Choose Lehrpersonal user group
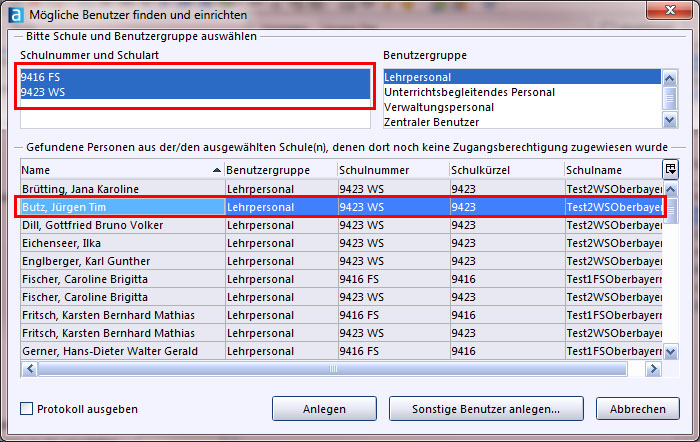700x442 pixels. click(522, 77)
